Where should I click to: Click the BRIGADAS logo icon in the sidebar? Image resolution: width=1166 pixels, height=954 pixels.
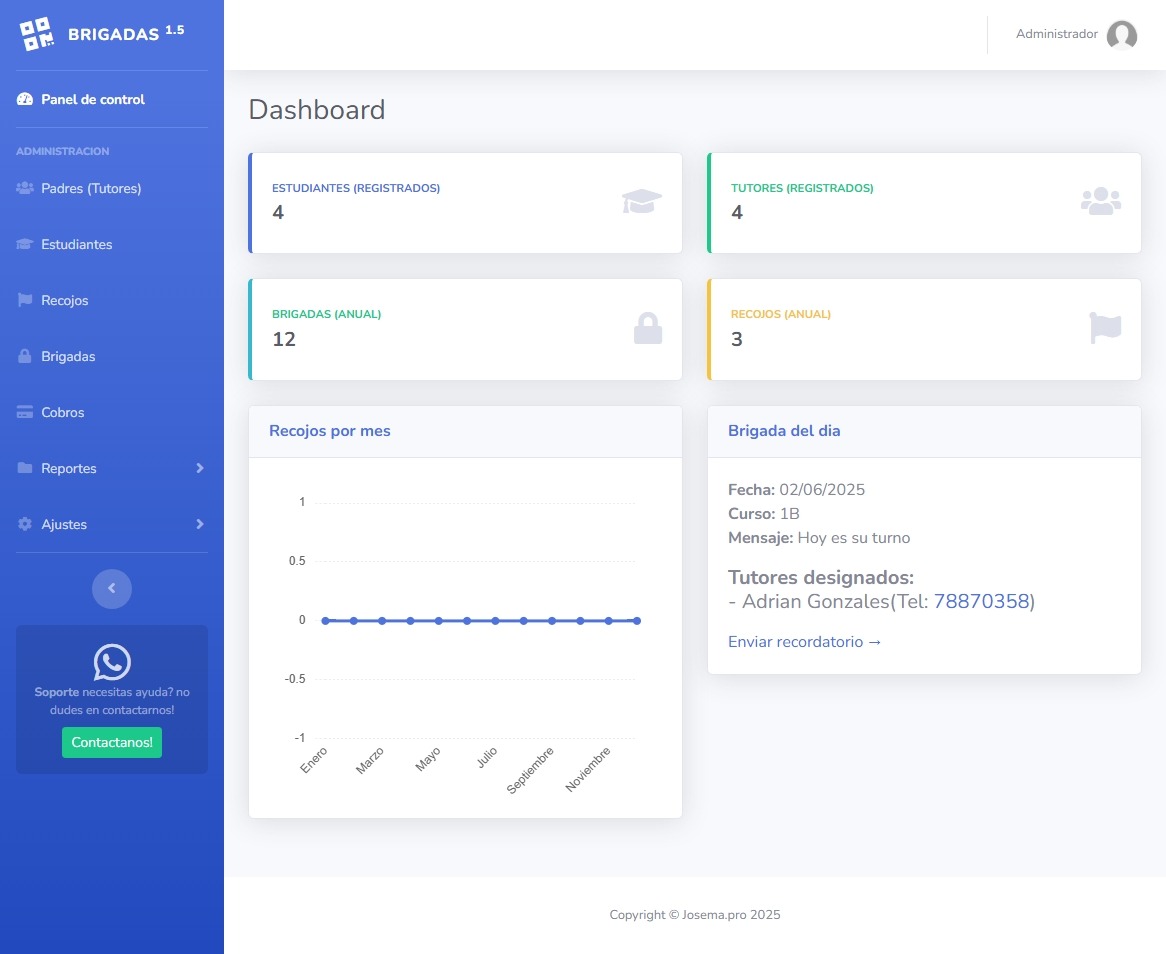click(x=35, y=33)
